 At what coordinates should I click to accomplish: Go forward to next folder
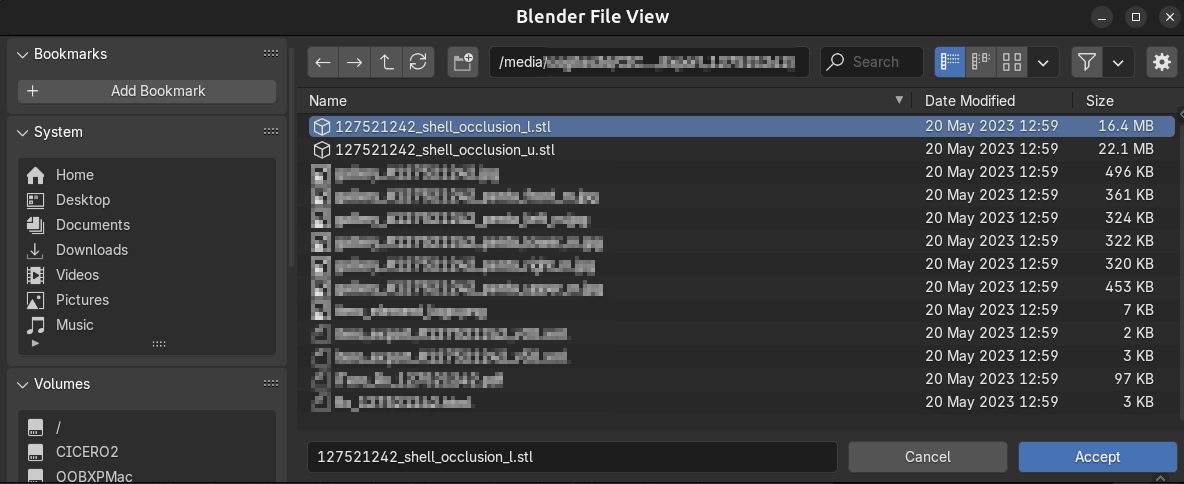click(354, 62)
